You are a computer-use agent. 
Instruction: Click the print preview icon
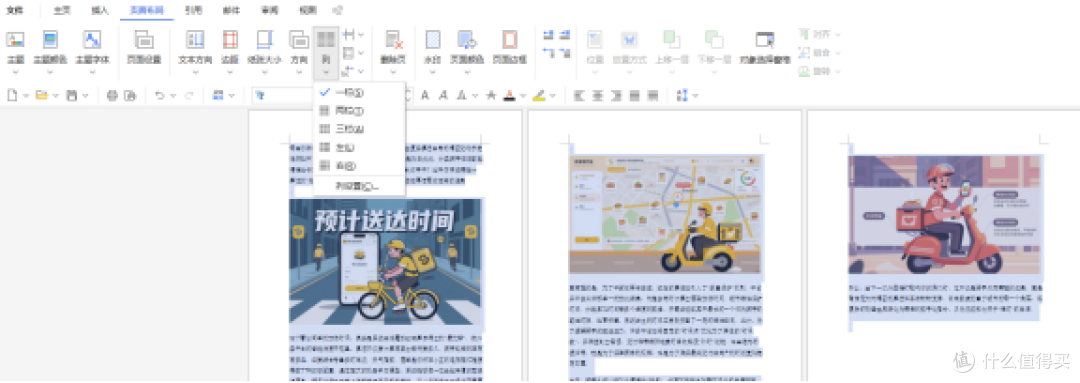130,95
